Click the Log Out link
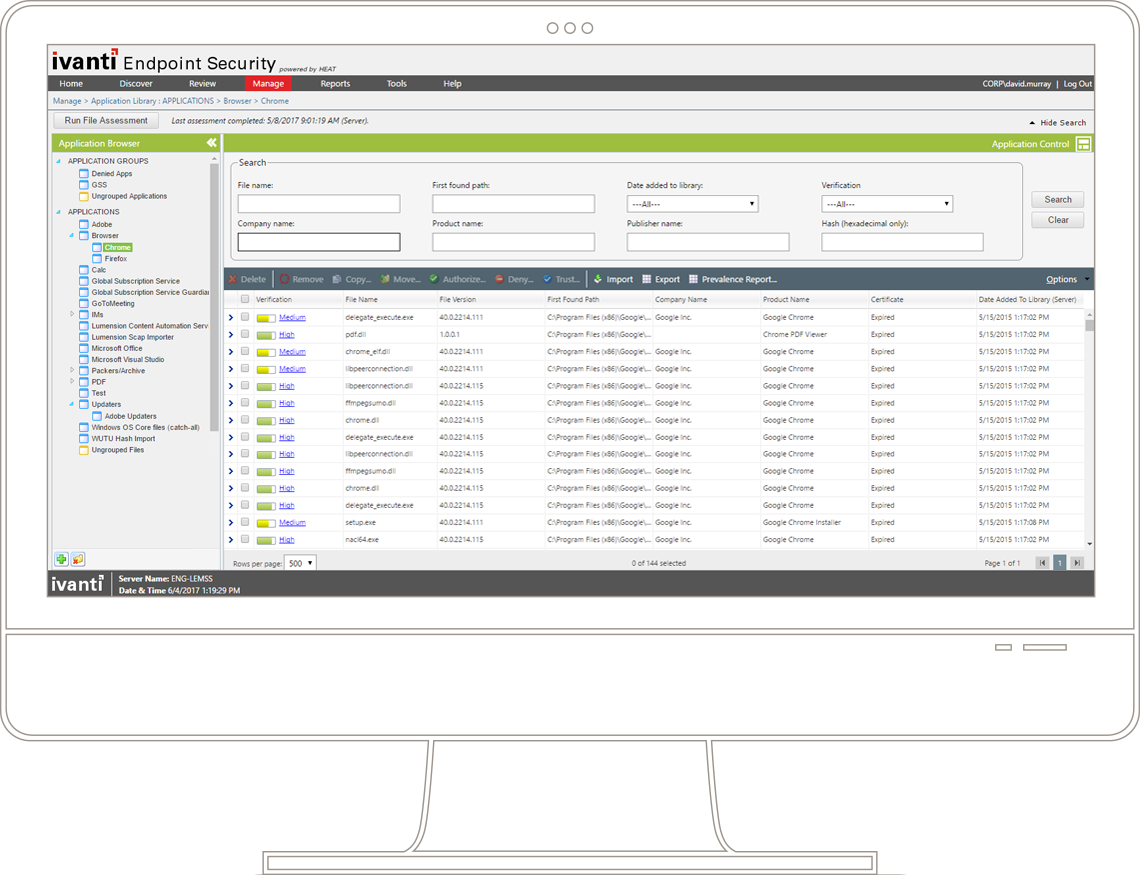 (x=1077, y=84)
